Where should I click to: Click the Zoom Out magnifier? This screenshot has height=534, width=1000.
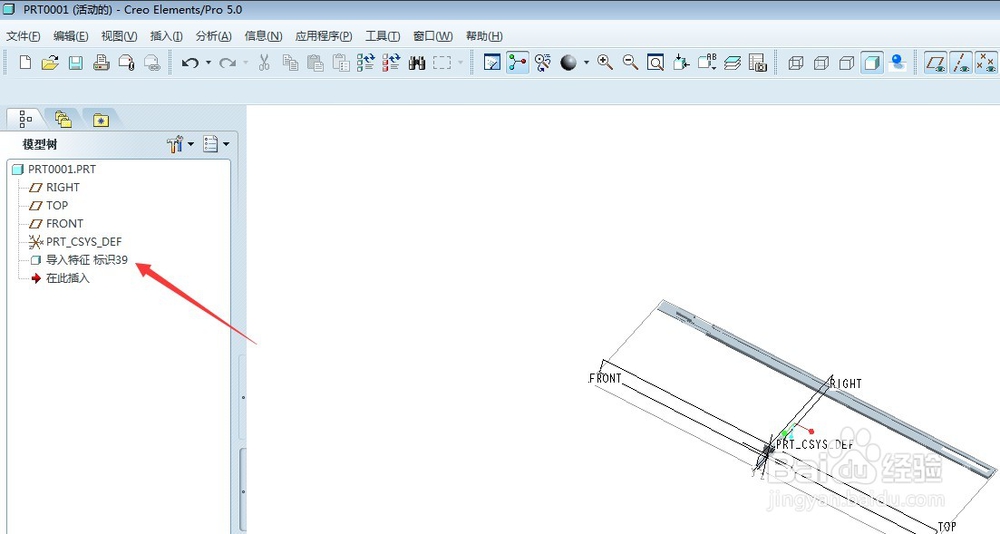(630, 63)
